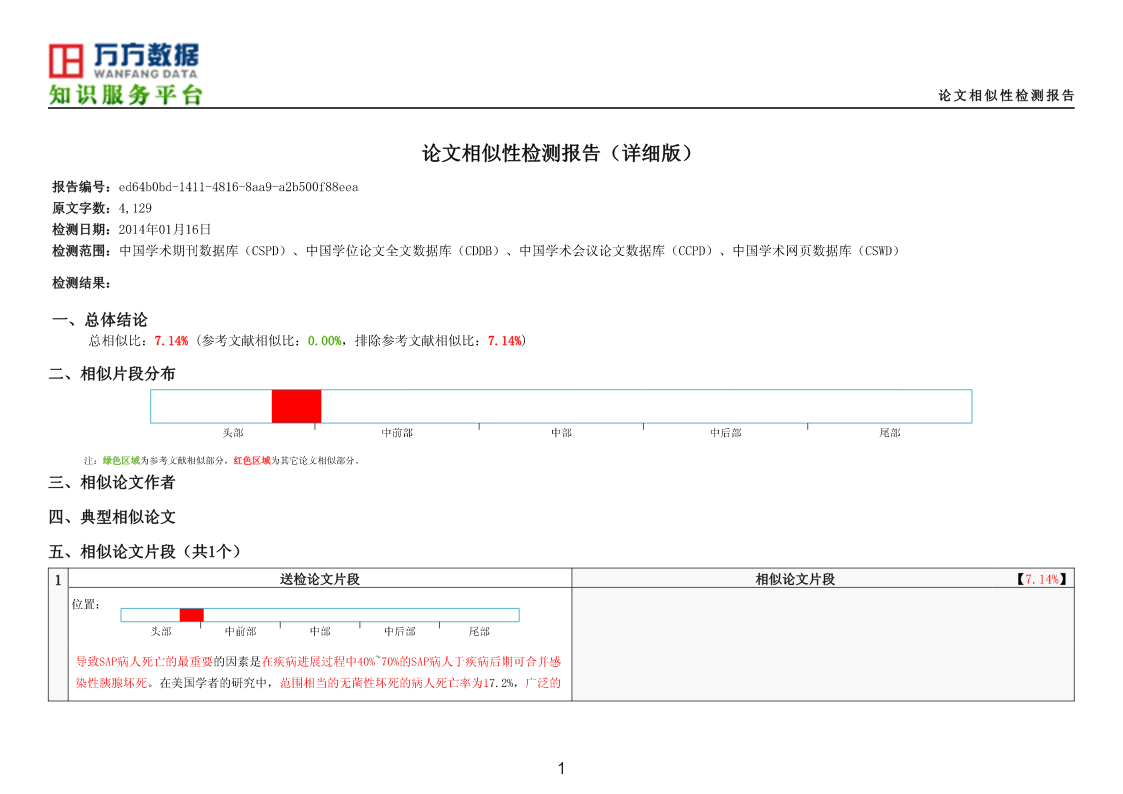Click the 检测结果 label

coord(81,284)
